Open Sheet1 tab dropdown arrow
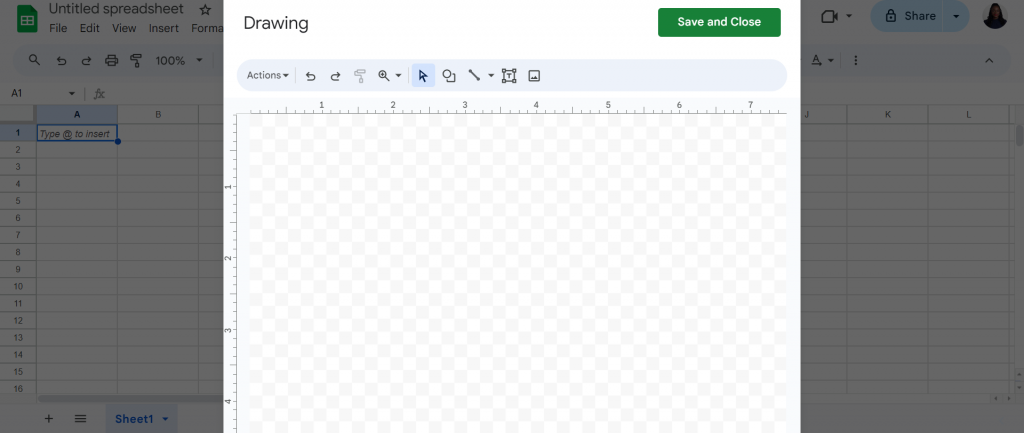The width and height of the screenshot is (1024, 433). [165, 419]
